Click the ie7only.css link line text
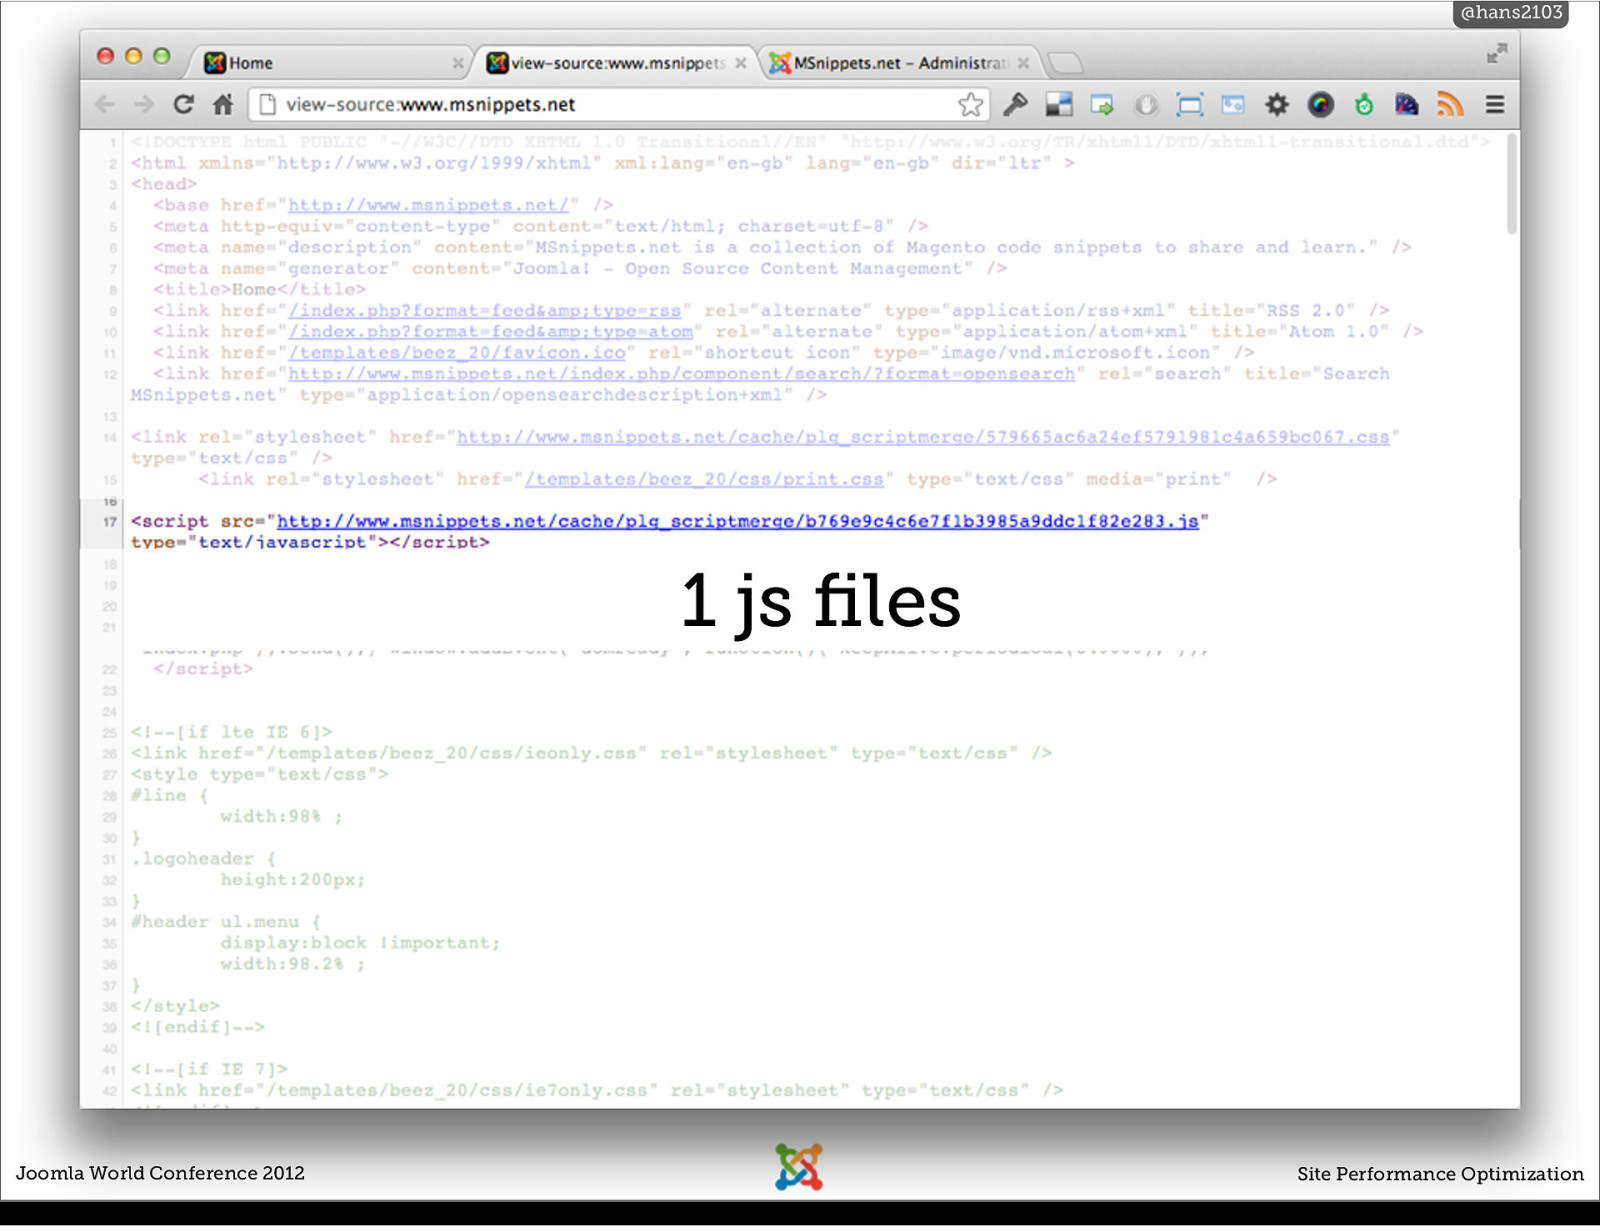The height and width of the screenshot is (1232, 1600). [x=597, y=1090]
